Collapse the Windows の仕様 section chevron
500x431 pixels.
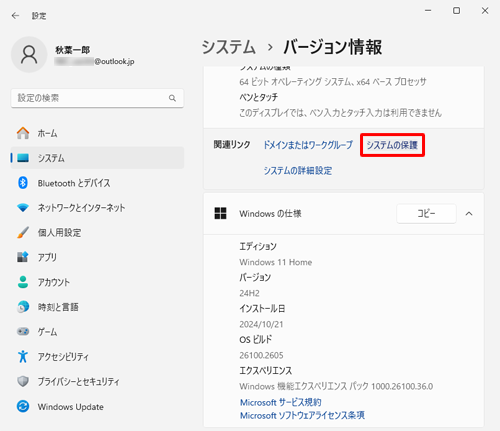coord(469,214)
